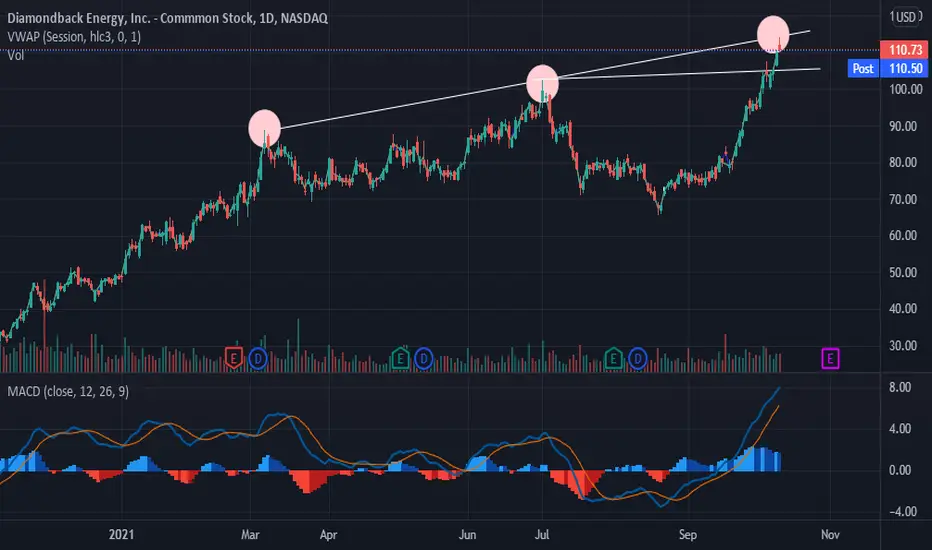Click the red earnings E marker before March

[234, 359]
